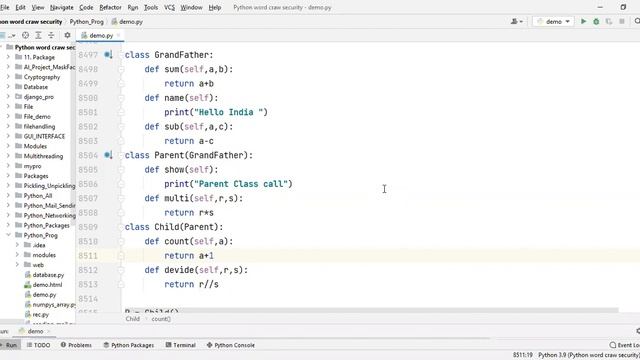Close the demo.py editor tab
This screenshot has width=640, height=360.
[118, 36]
